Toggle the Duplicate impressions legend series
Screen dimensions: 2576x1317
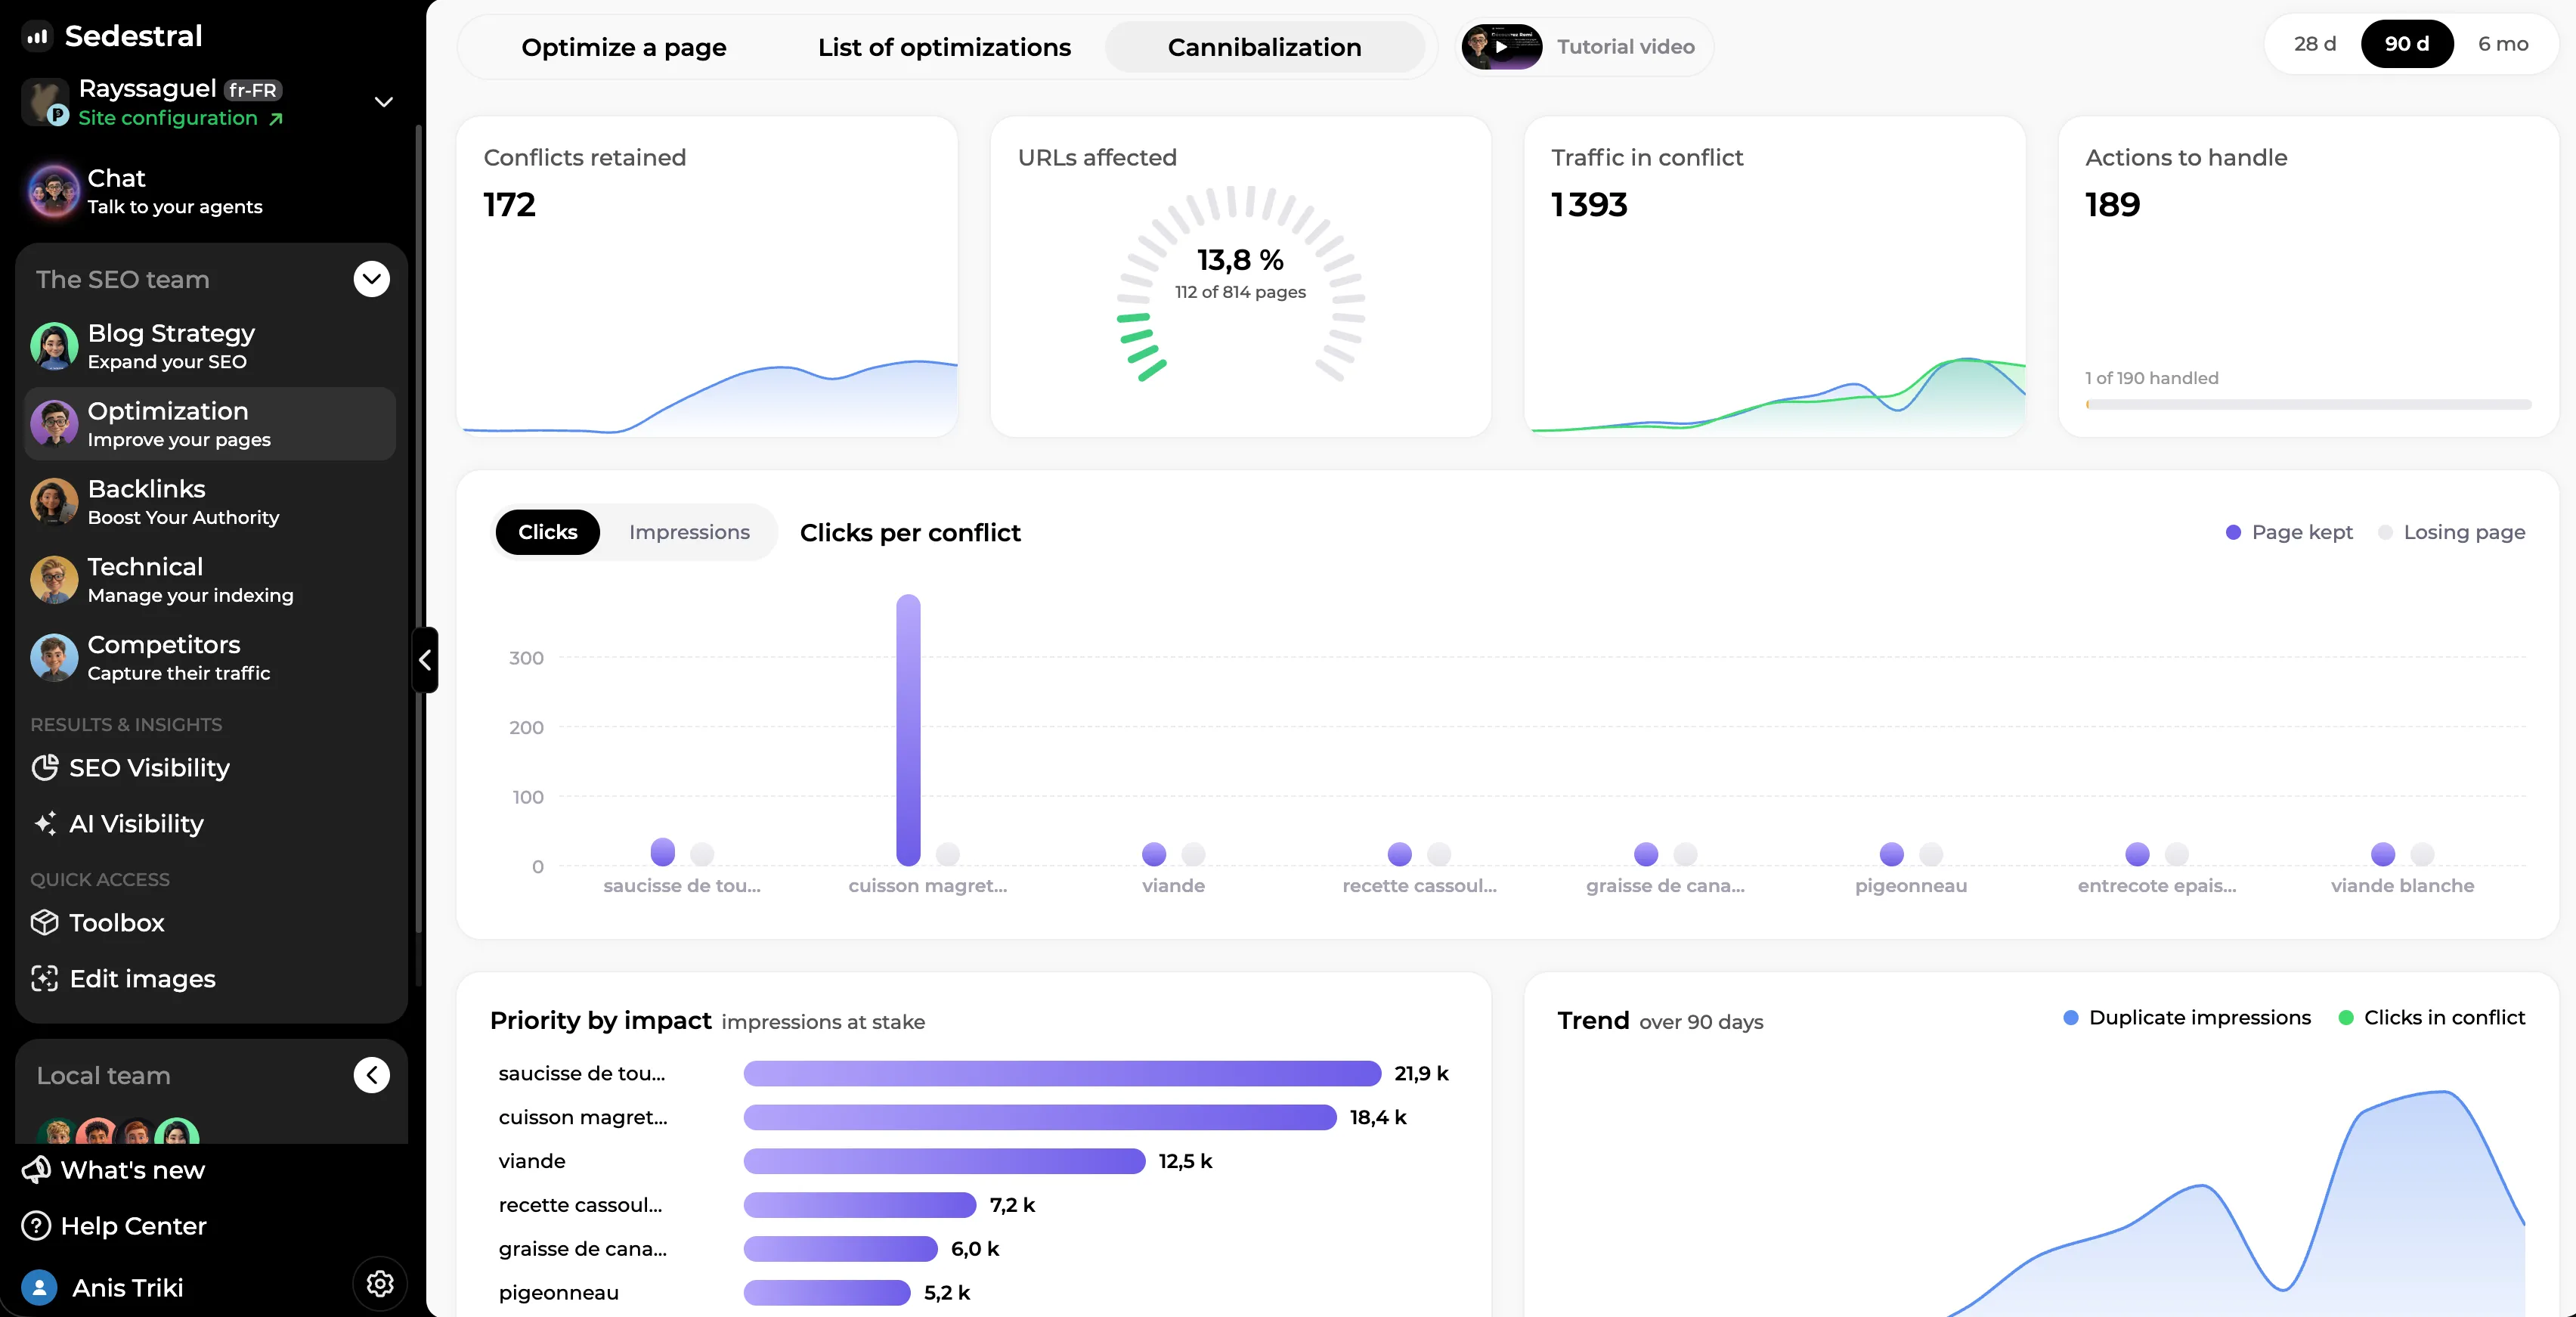click(x=2187, y=1017)
